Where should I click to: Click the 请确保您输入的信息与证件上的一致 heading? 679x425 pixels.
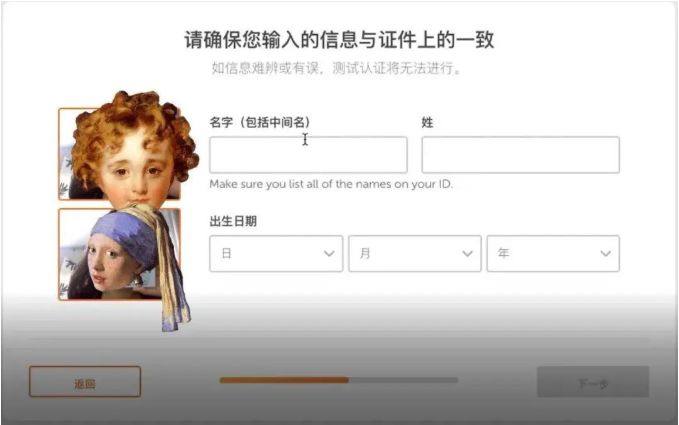339,40
